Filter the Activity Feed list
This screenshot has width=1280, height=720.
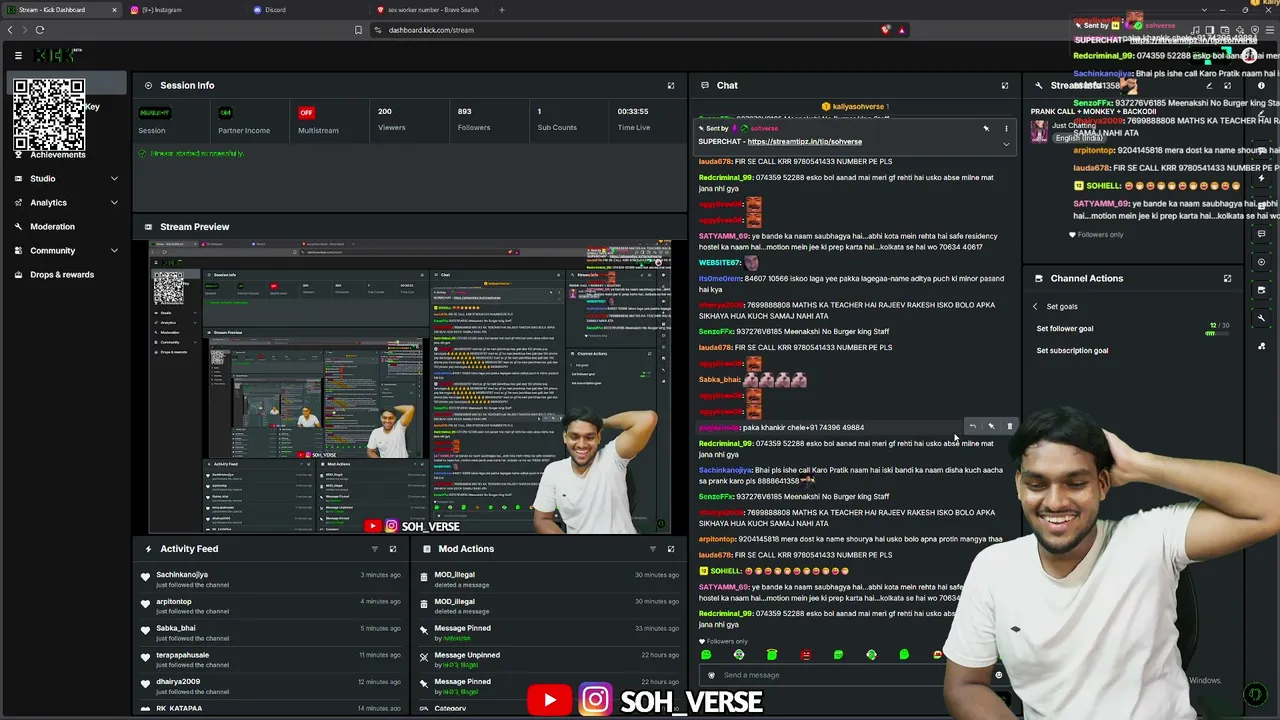375,549
